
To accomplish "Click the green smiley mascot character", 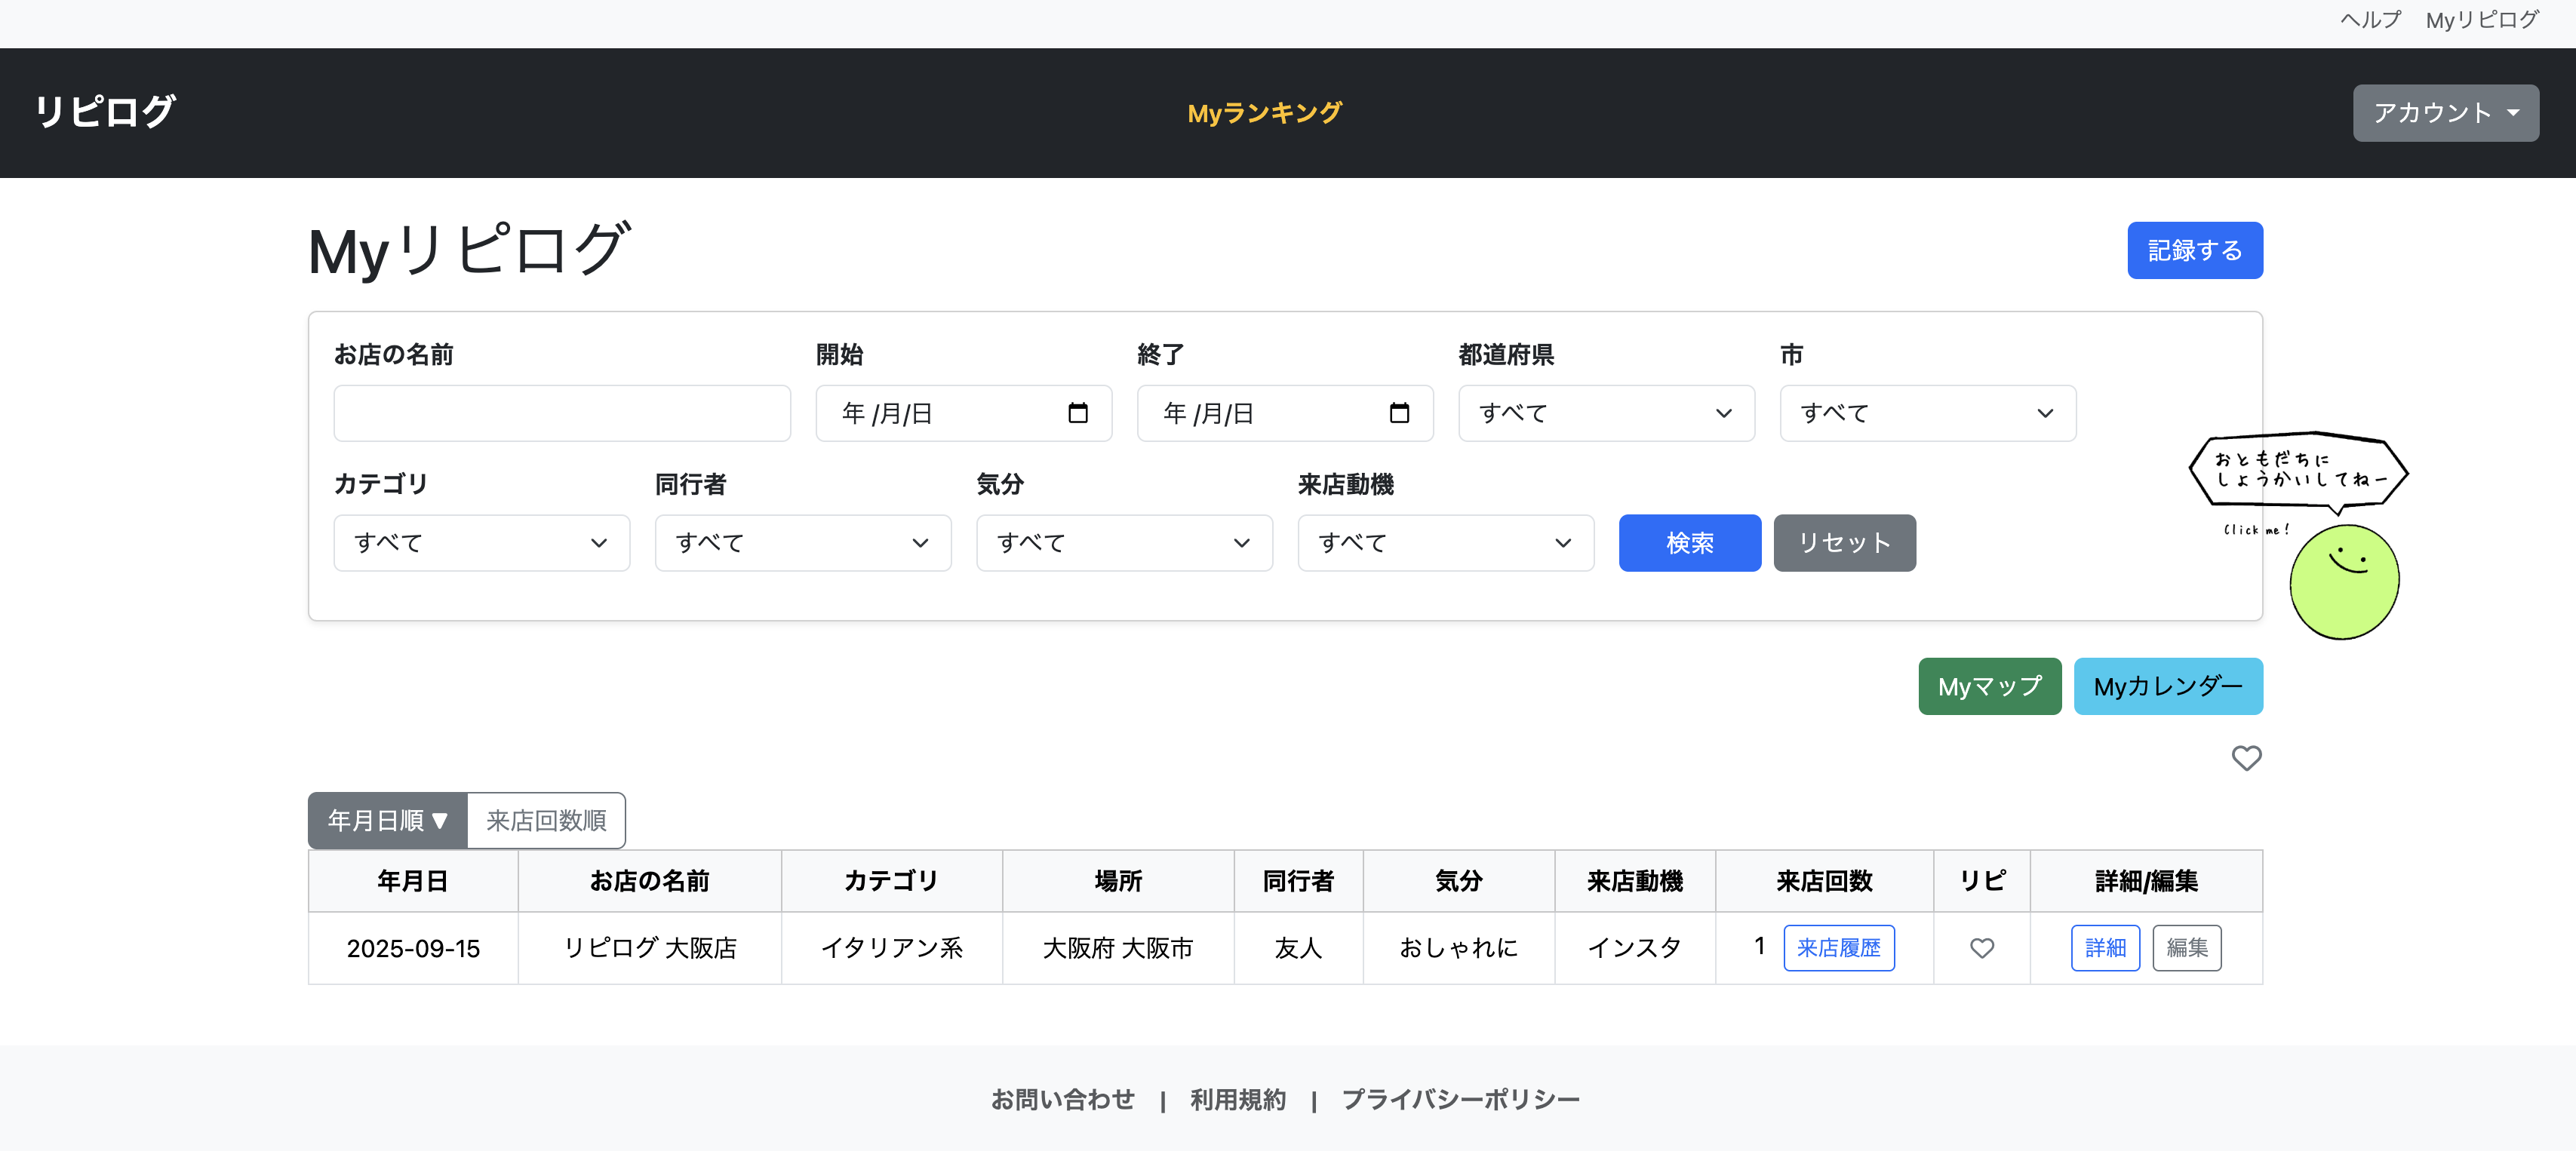I will click(2345, 581).
